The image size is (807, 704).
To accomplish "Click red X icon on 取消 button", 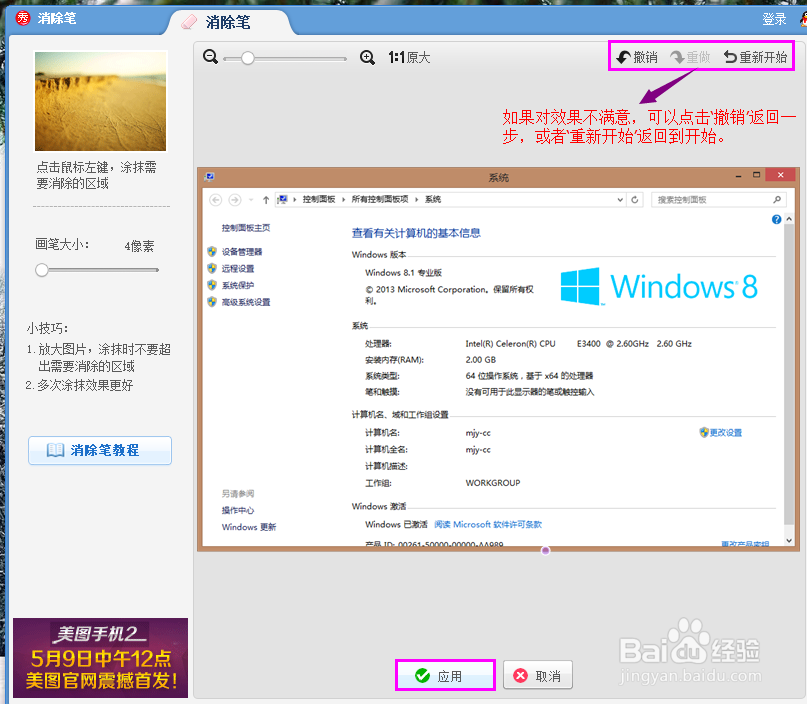I will pyautogui.click(x=521, y=675).
